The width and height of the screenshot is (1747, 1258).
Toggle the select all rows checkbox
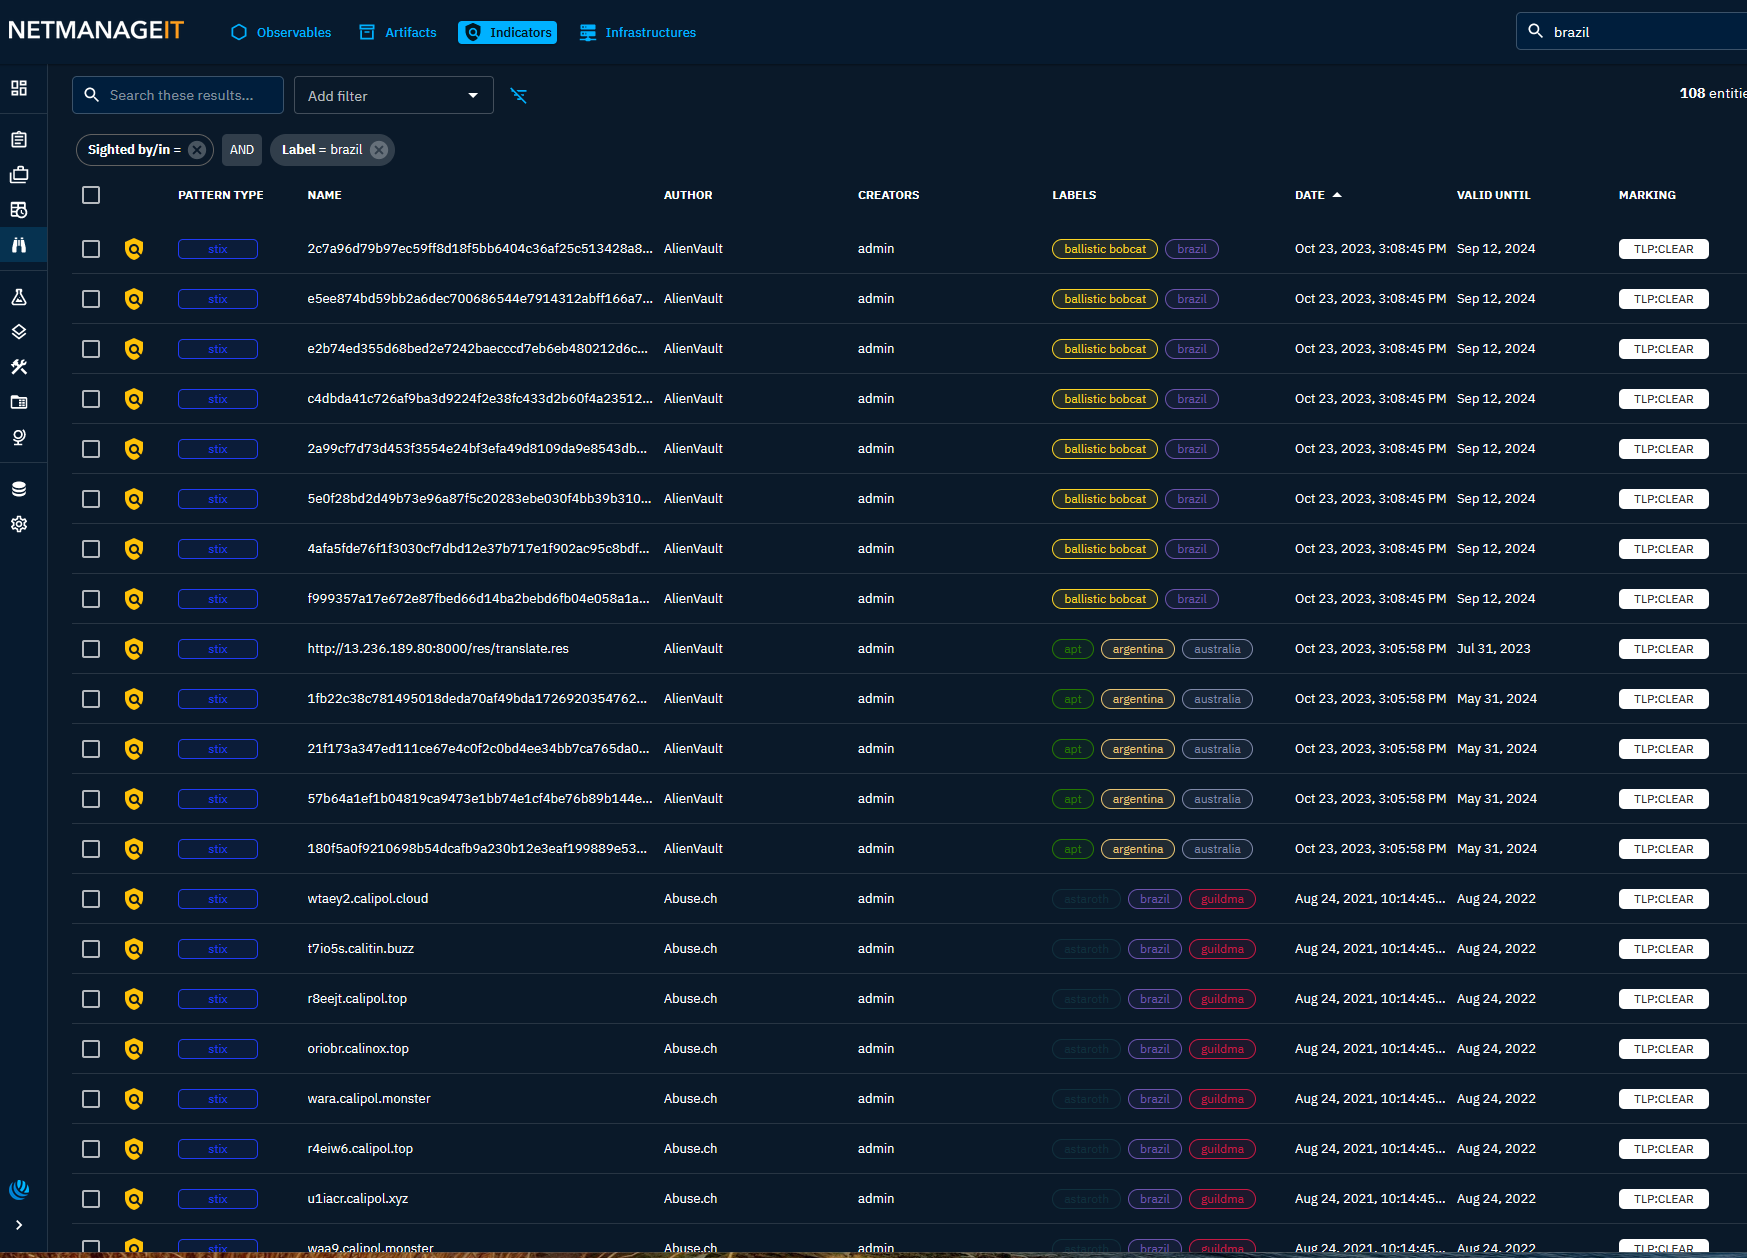pos(91,195)
